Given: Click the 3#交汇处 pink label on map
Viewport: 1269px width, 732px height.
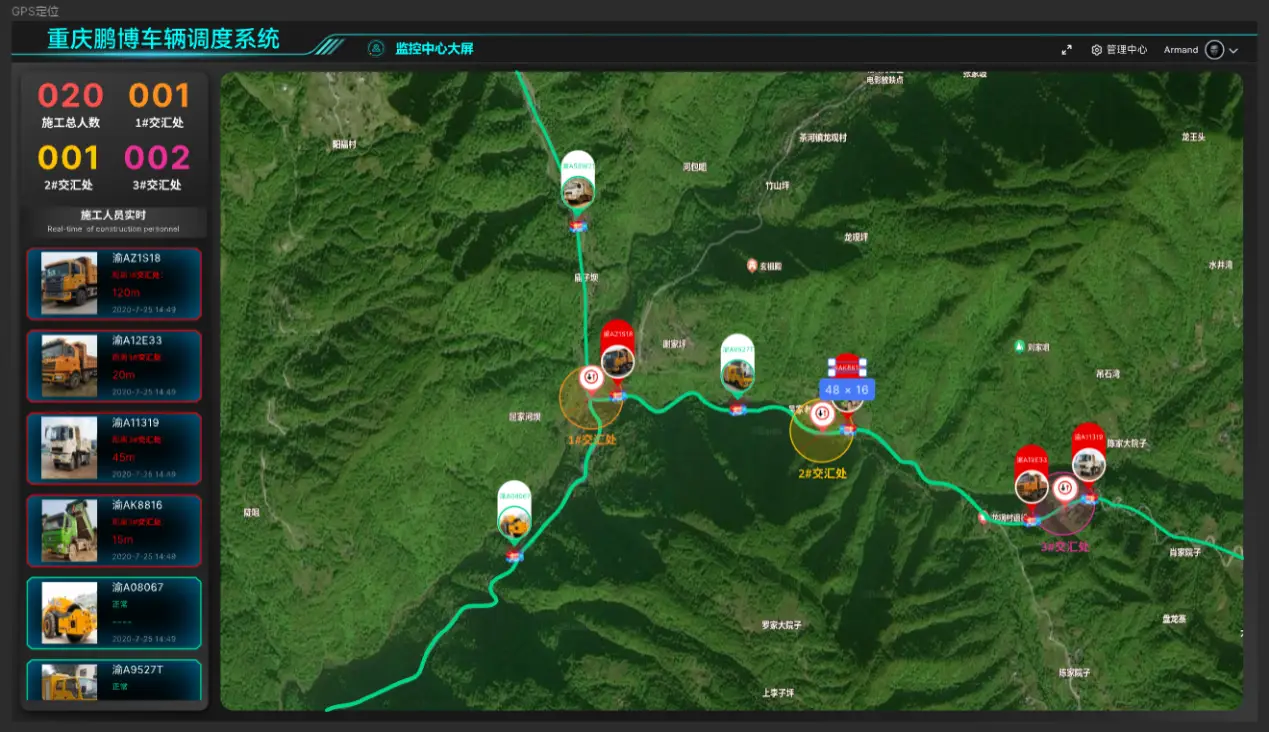Looking at the screenshot, I should 1064,547.
